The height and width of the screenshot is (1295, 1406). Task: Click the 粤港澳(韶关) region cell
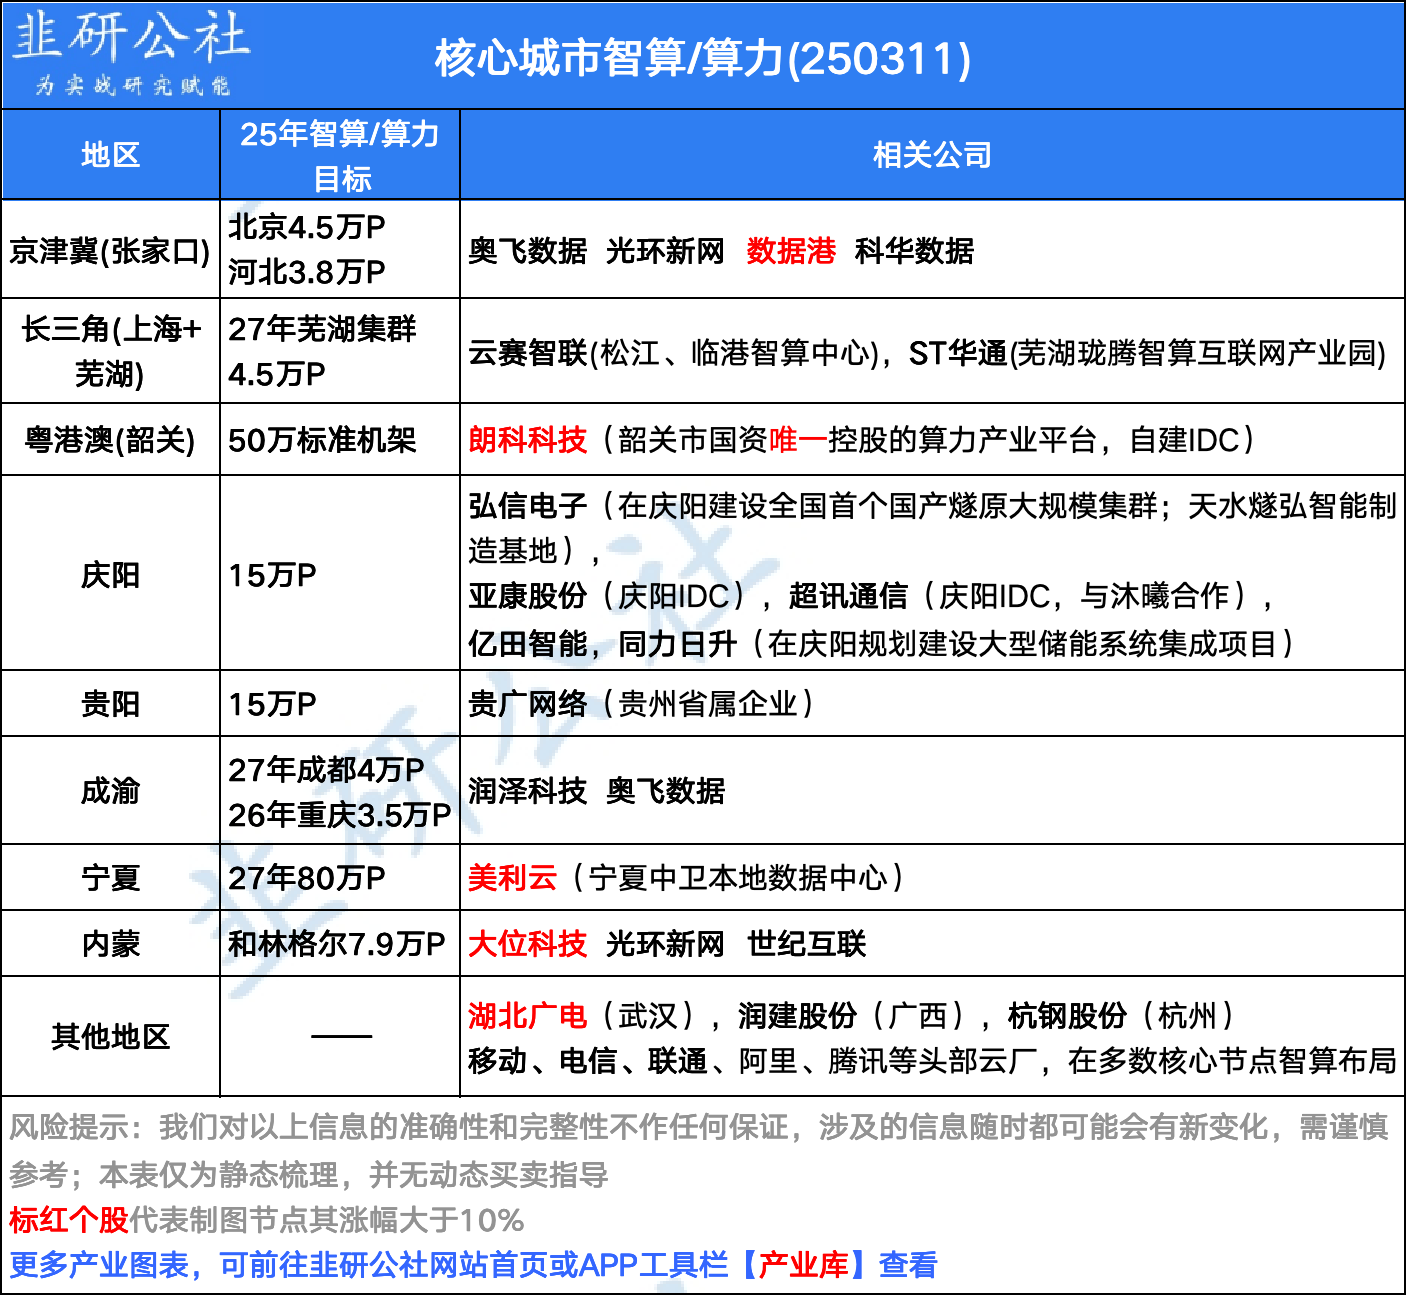click(110, 440)
